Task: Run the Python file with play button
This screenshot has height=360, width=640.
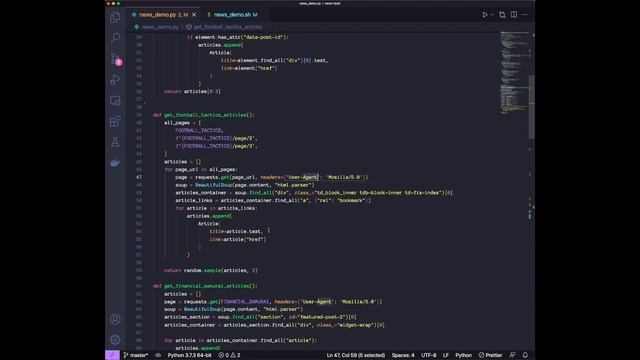Action: [485, 15]
